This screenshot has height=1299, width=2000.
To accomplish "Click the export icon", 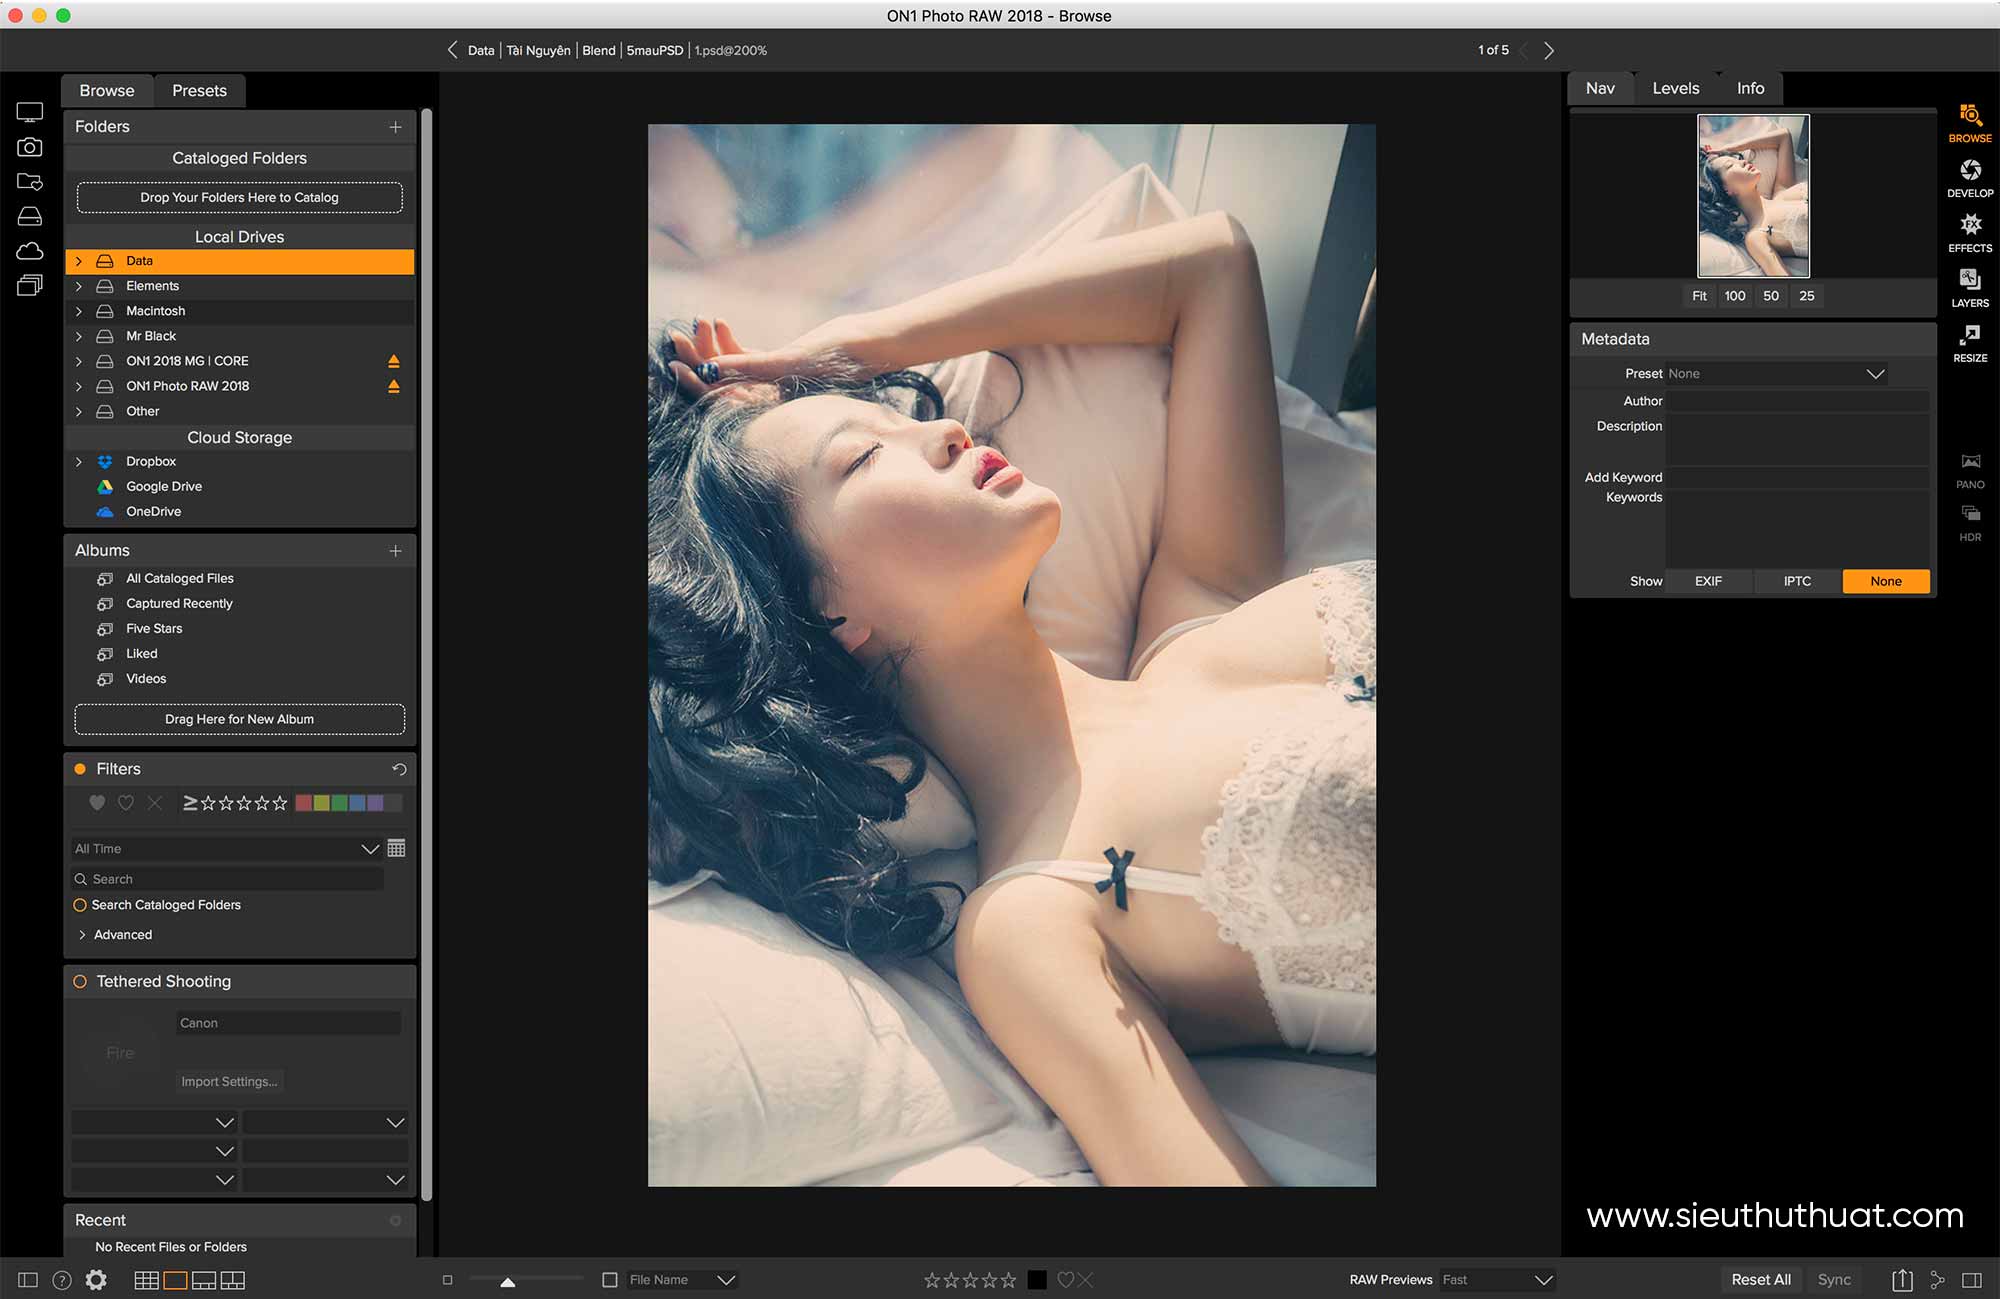I will 1902,1279.
